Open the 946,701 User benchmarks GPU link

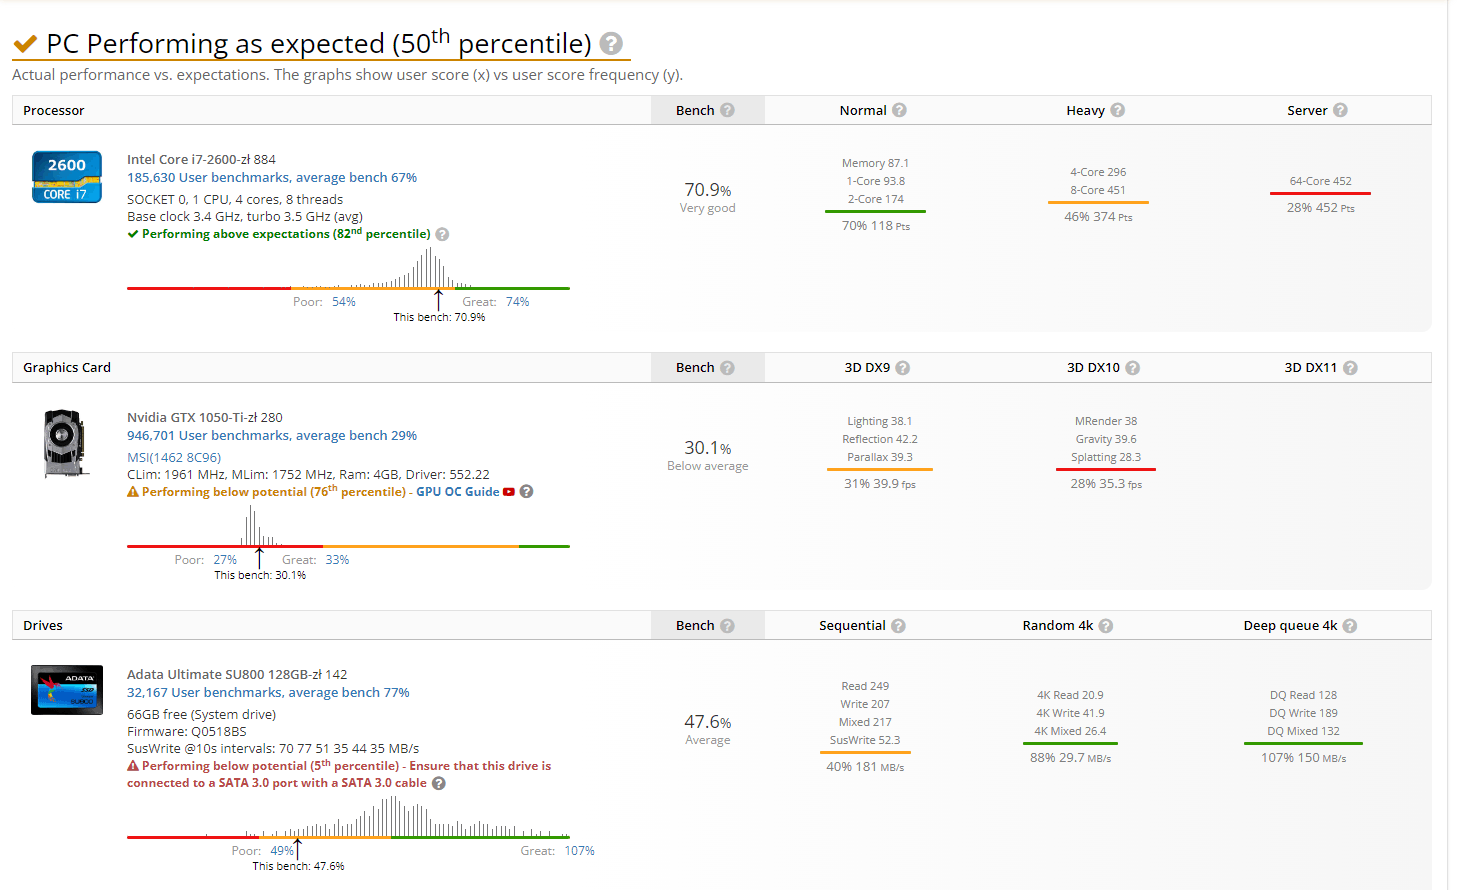pyautogui.click(x=272, y=436)
